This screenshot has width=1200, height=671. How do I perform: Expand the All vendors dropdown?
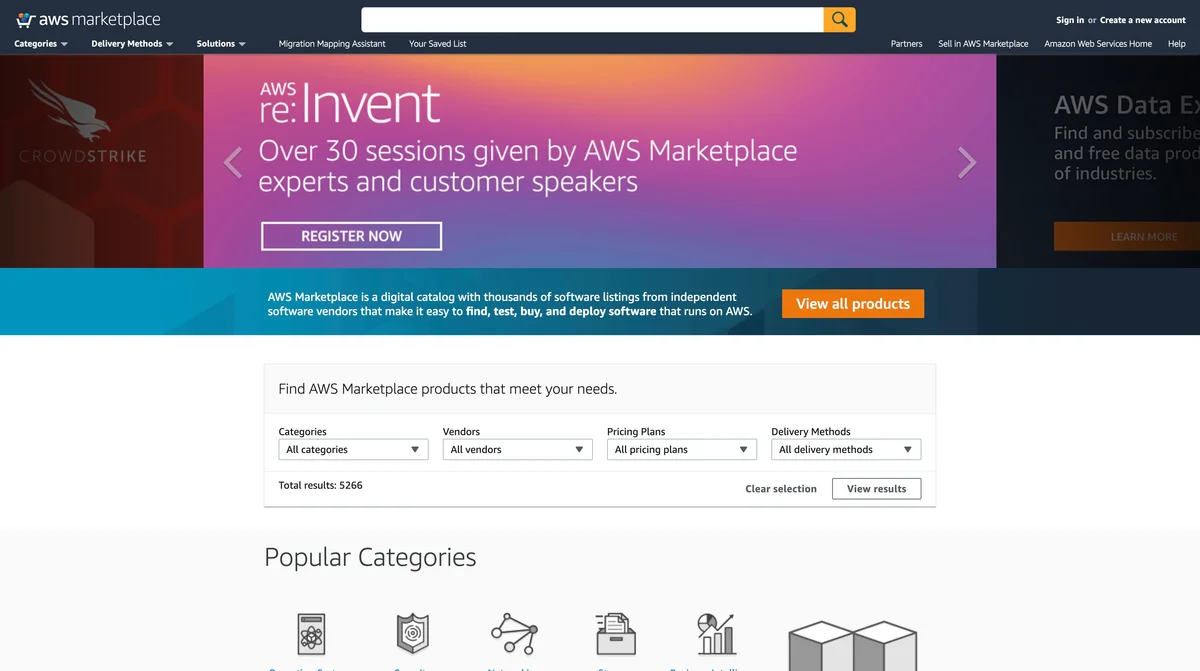[517, 449]
